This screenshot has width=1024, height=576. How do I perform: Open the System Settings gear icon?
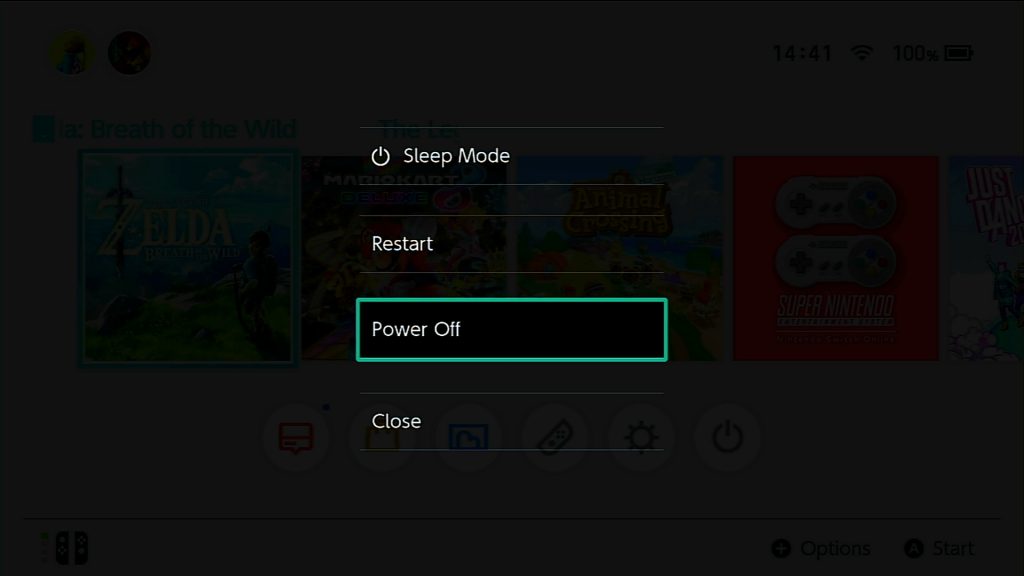[x=641, y=437]
